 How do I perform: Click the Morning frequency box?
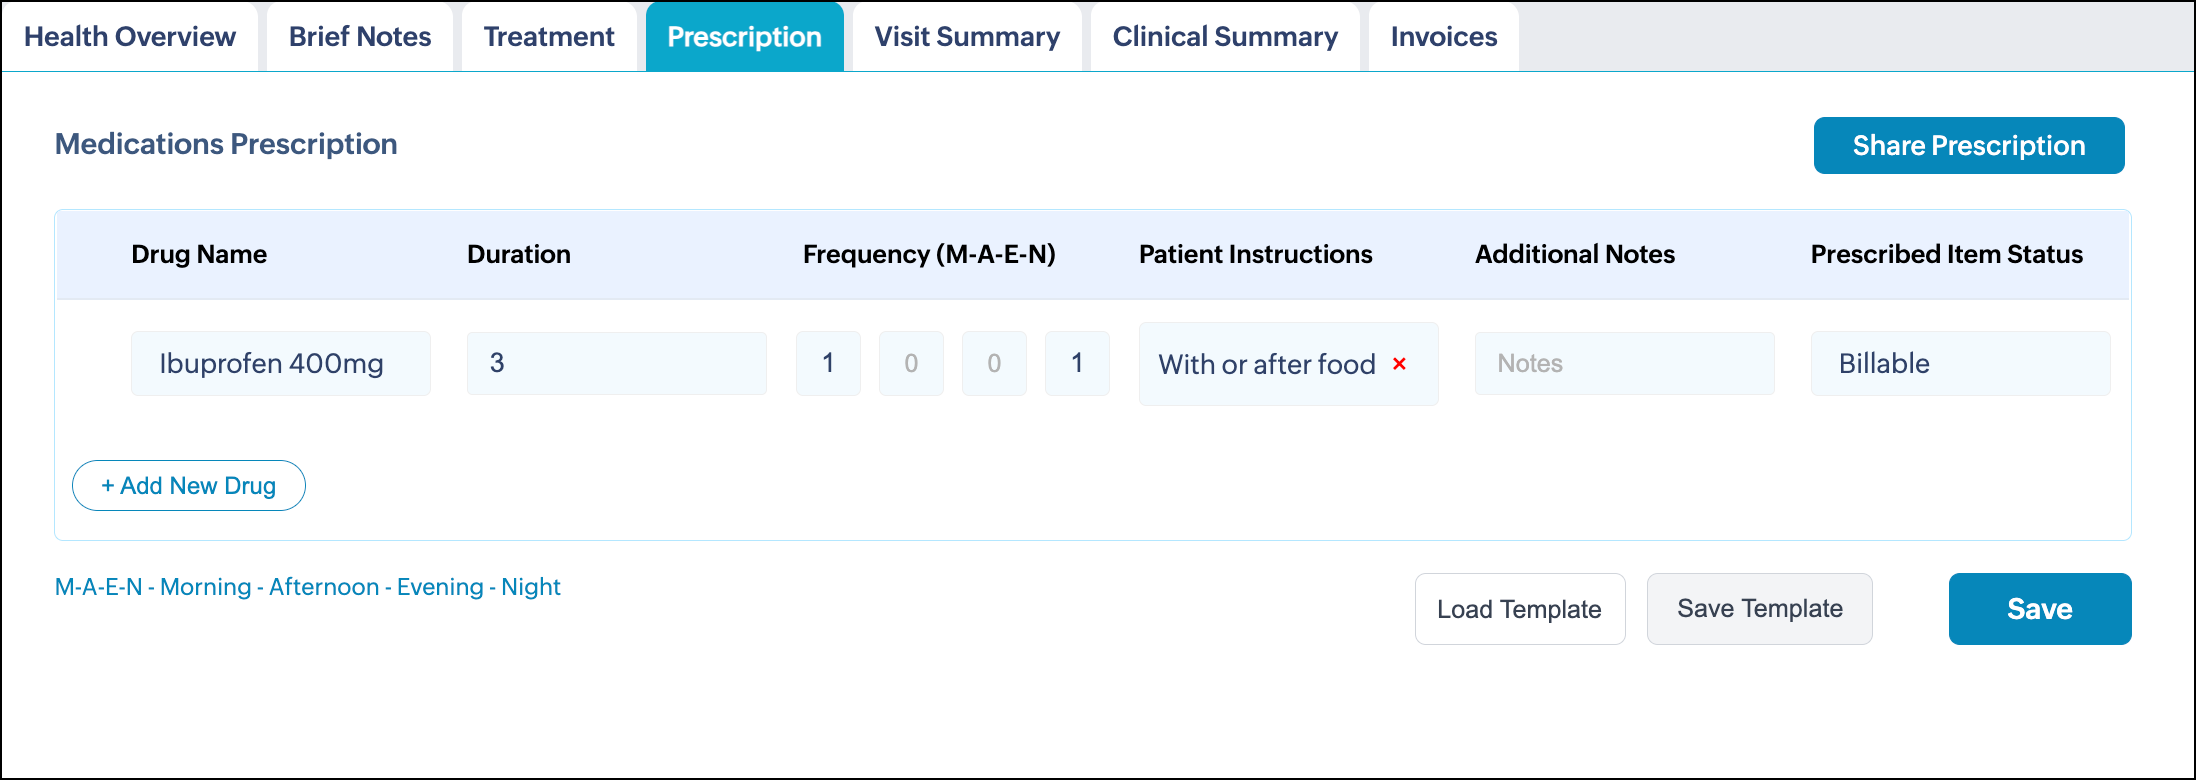828,364
